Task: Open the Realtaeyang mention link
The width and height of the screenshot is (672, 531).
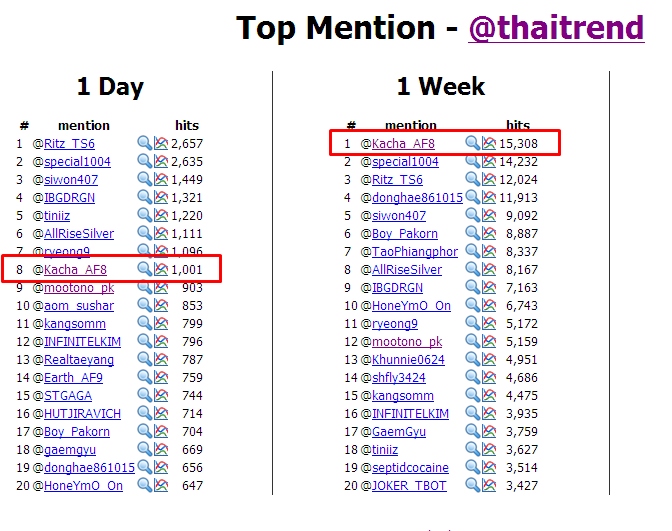Action: pos(79,360)
